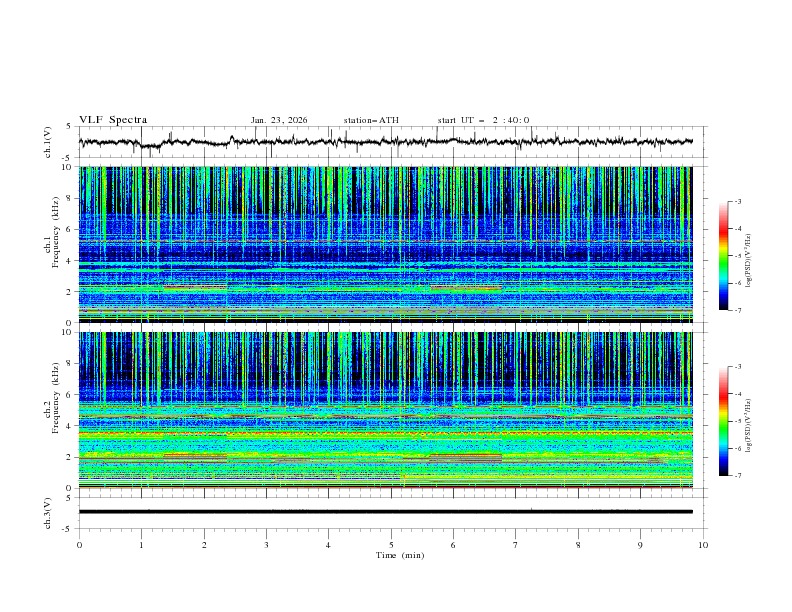Click red 2 kHz band near 2 min in ch.1
The height and width of the screenshot is (612, 792).
point(196,288)
